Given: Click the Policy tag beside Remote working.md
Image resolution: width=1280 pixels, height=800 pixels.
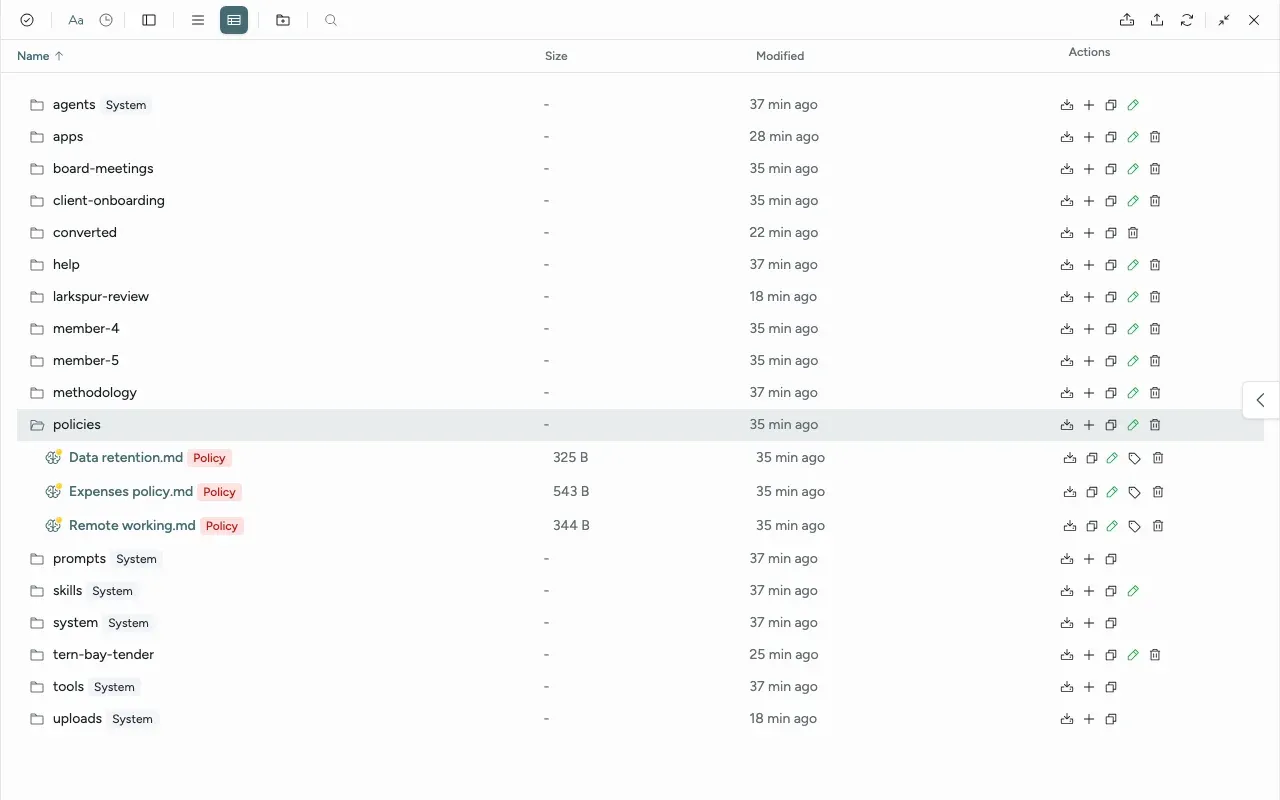Looking at the screenshot, I should [x=222, y=526].
